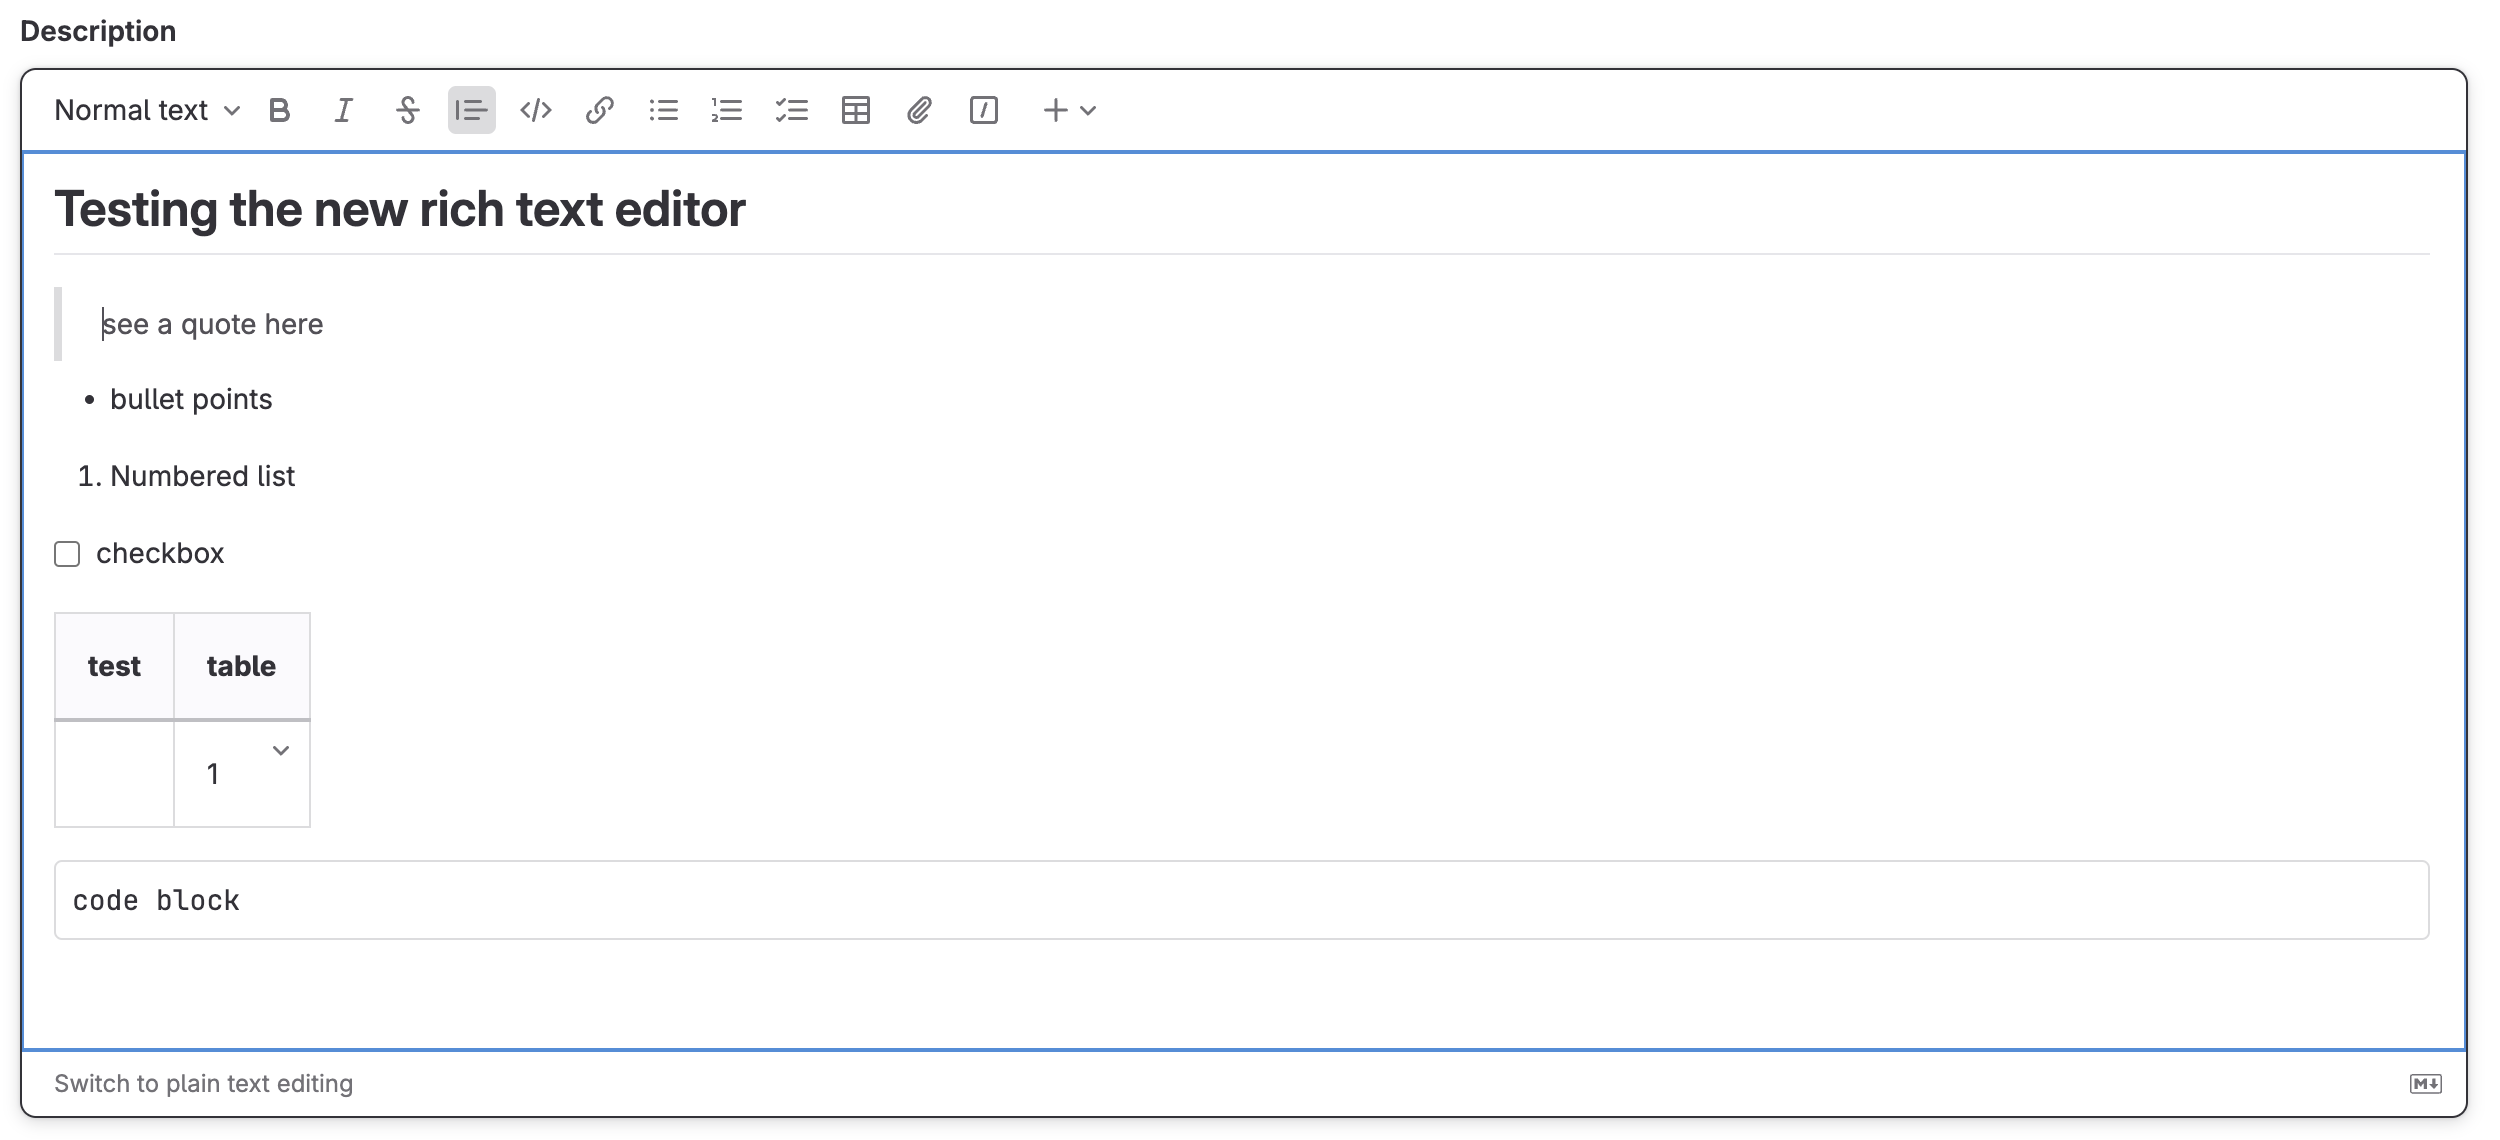Open the table cell actions chevron
The width and height of the screenshot is (2500, 1140).
click(x=281, y=750)
